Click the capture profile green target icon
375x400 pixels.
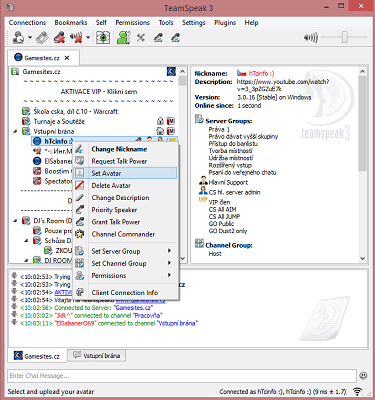click(103, 37)
